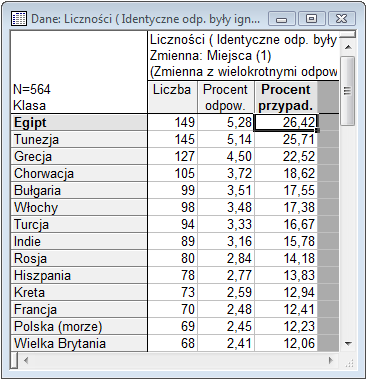Click the horizontal scrollbar right arrow
Viewport: 367px width, 380px height.
pos(331,360)
